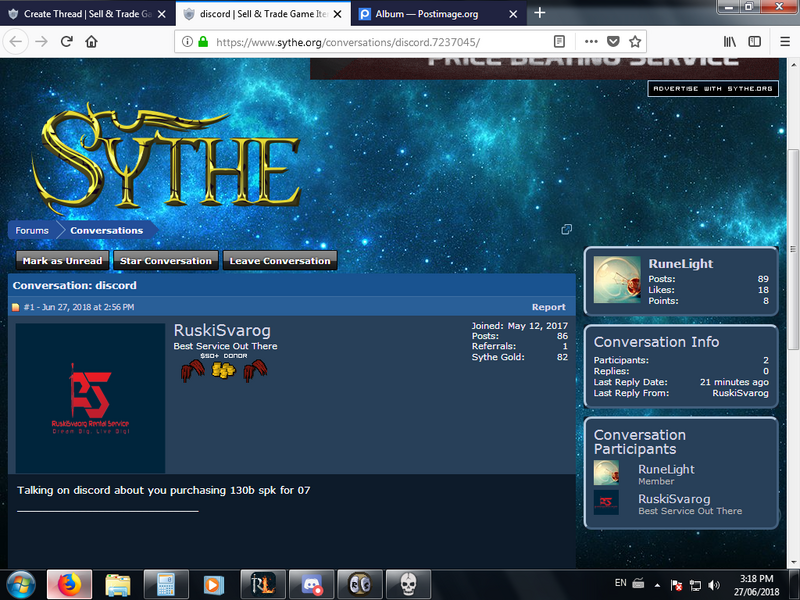Image resolution: width=800 pixels, height=600 pixels.
Task: Click Star Conversation button
Action: tap(166, 260)
